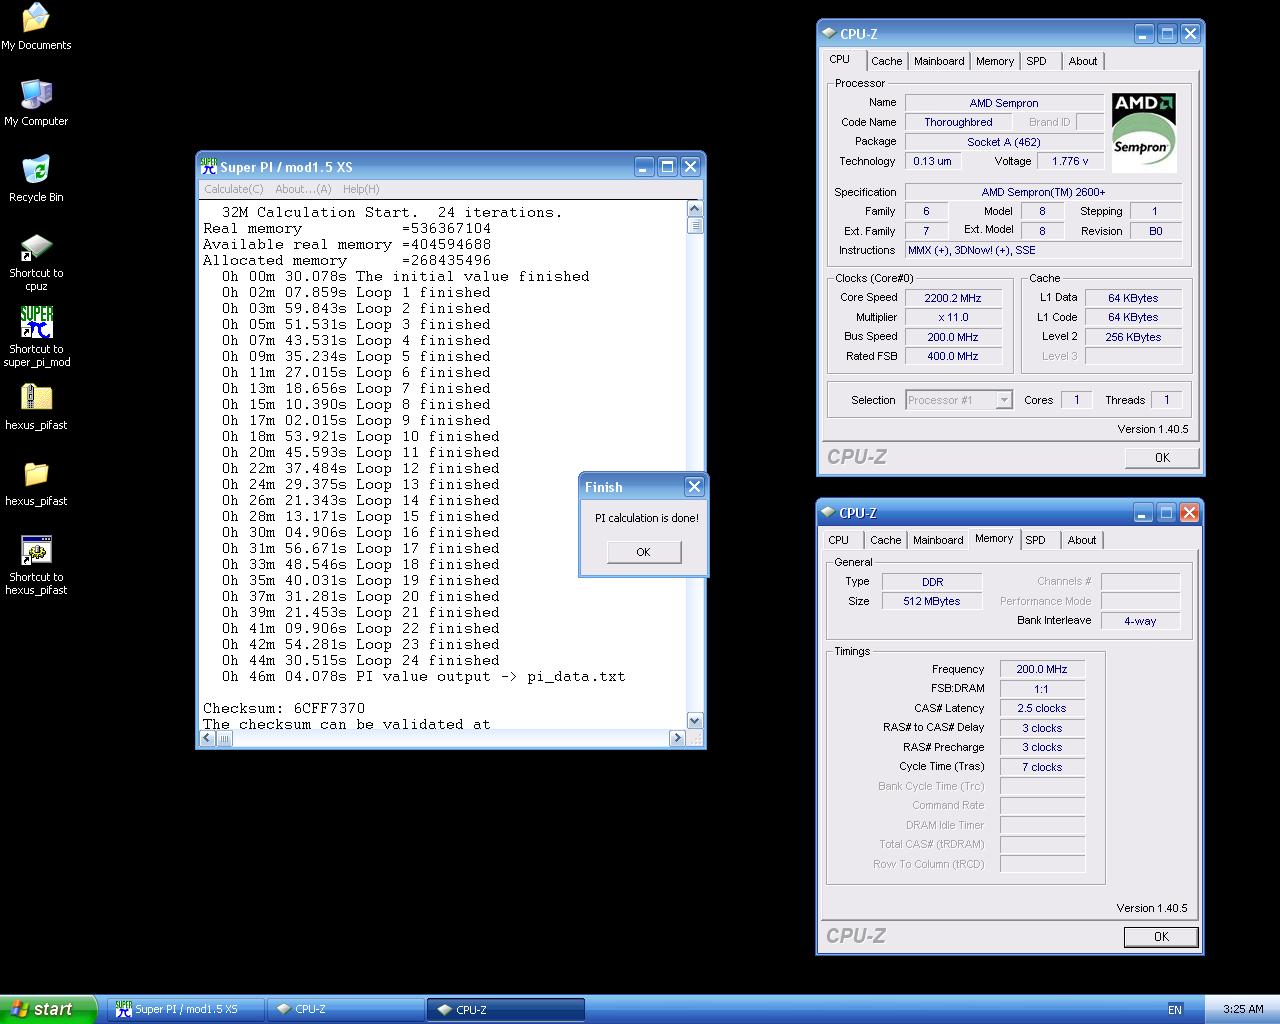Click the Loop 24 finished line
Image resolution: width=1280 pixels, height=1024 pixels.
[x=361, y=660]
